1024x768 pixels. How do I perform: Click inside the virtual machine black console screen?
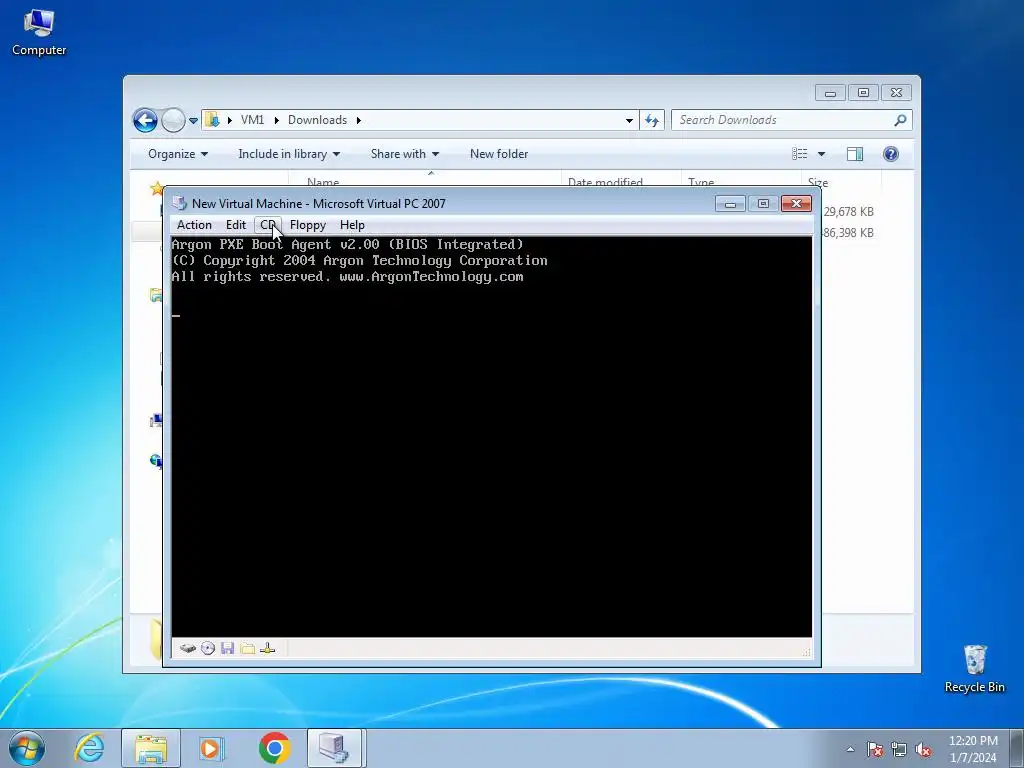pyautogui.click(x=491, y=436)
